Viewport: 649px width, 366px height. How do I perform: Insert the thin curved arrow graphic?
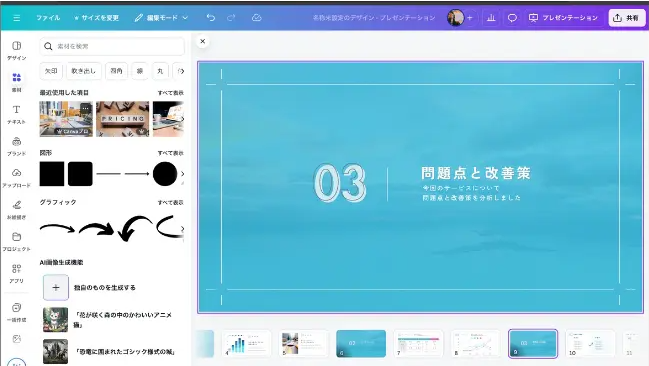click(x=57, y=228)
